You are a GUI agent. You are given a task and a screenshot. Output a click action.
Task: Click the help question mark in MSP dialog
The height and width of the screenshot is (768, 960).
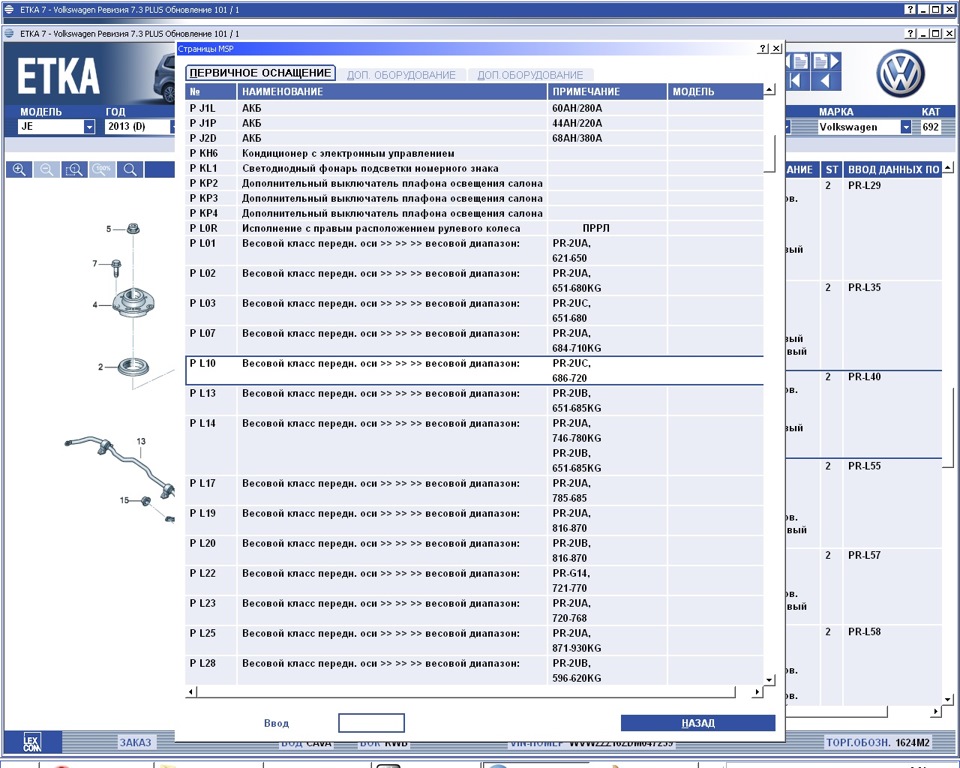point(763,48)
